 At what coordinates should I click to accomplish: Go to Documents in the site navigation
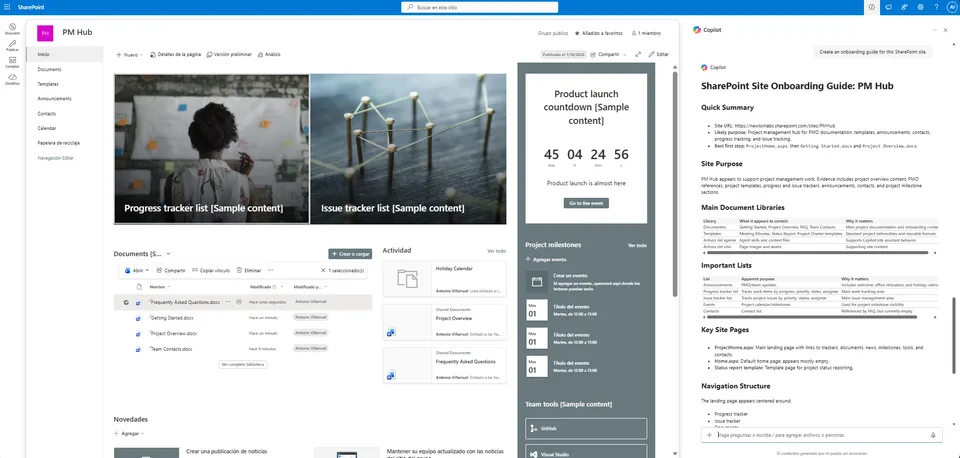coord(49,69)
